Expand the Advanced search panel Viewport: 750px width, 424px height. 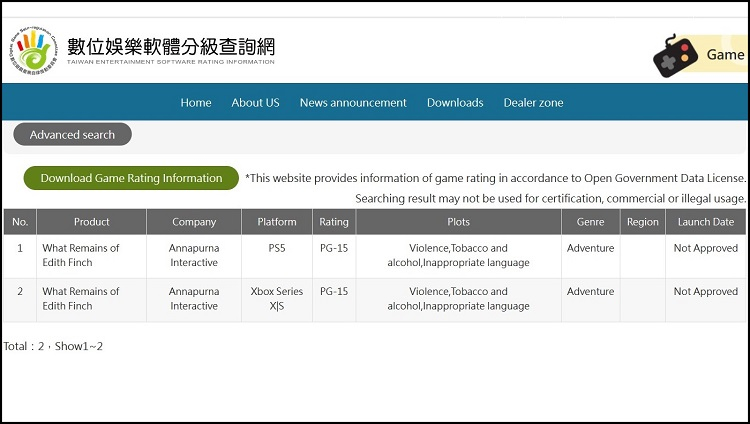pos(72,135)
